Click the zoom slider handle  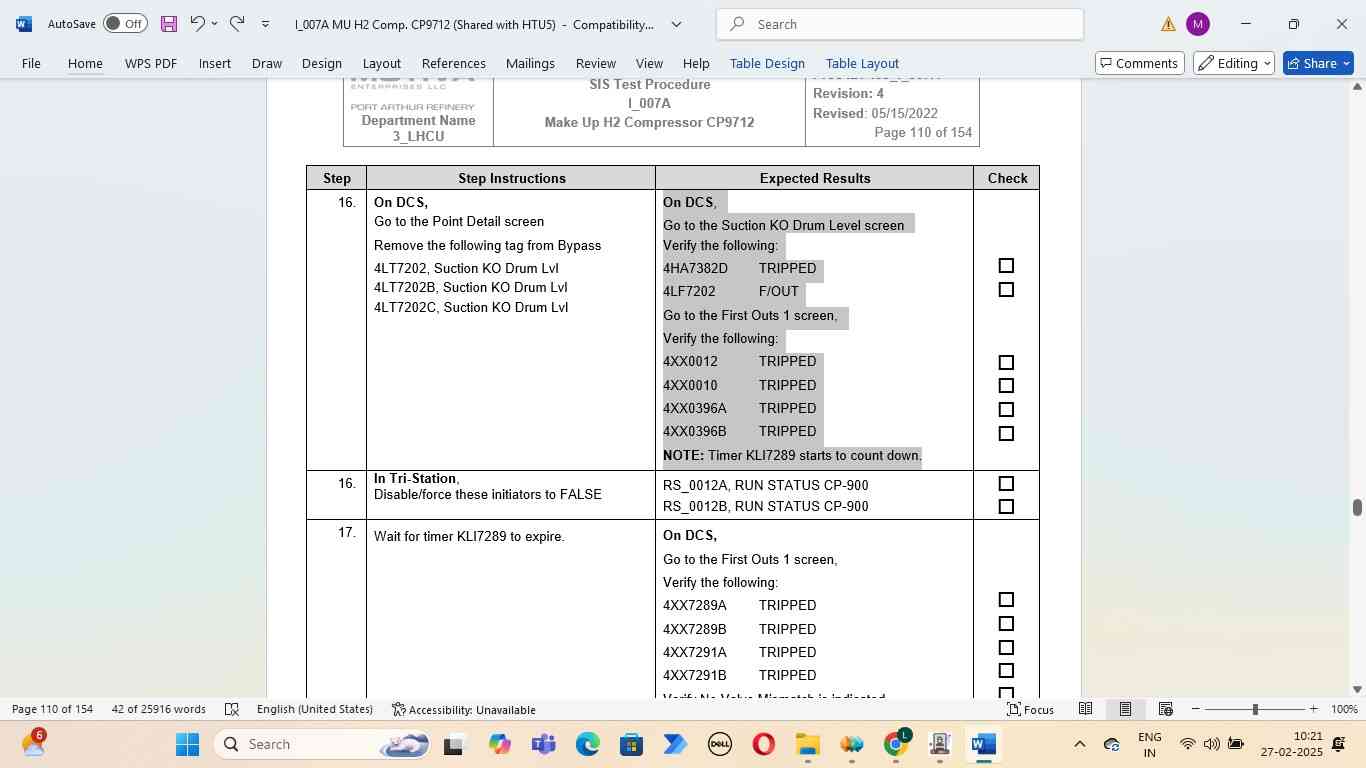[x=1255, y=709]
